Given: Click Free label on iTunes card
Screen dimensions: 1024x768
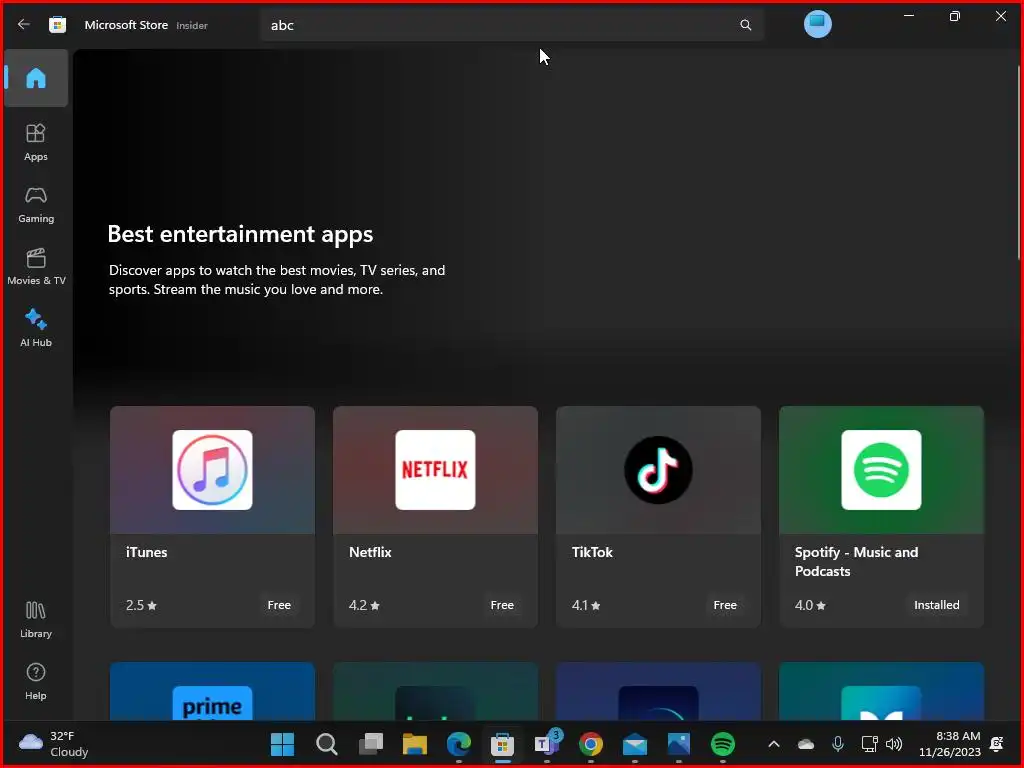Looking at the screenshot, I should [x=279, y=605].
